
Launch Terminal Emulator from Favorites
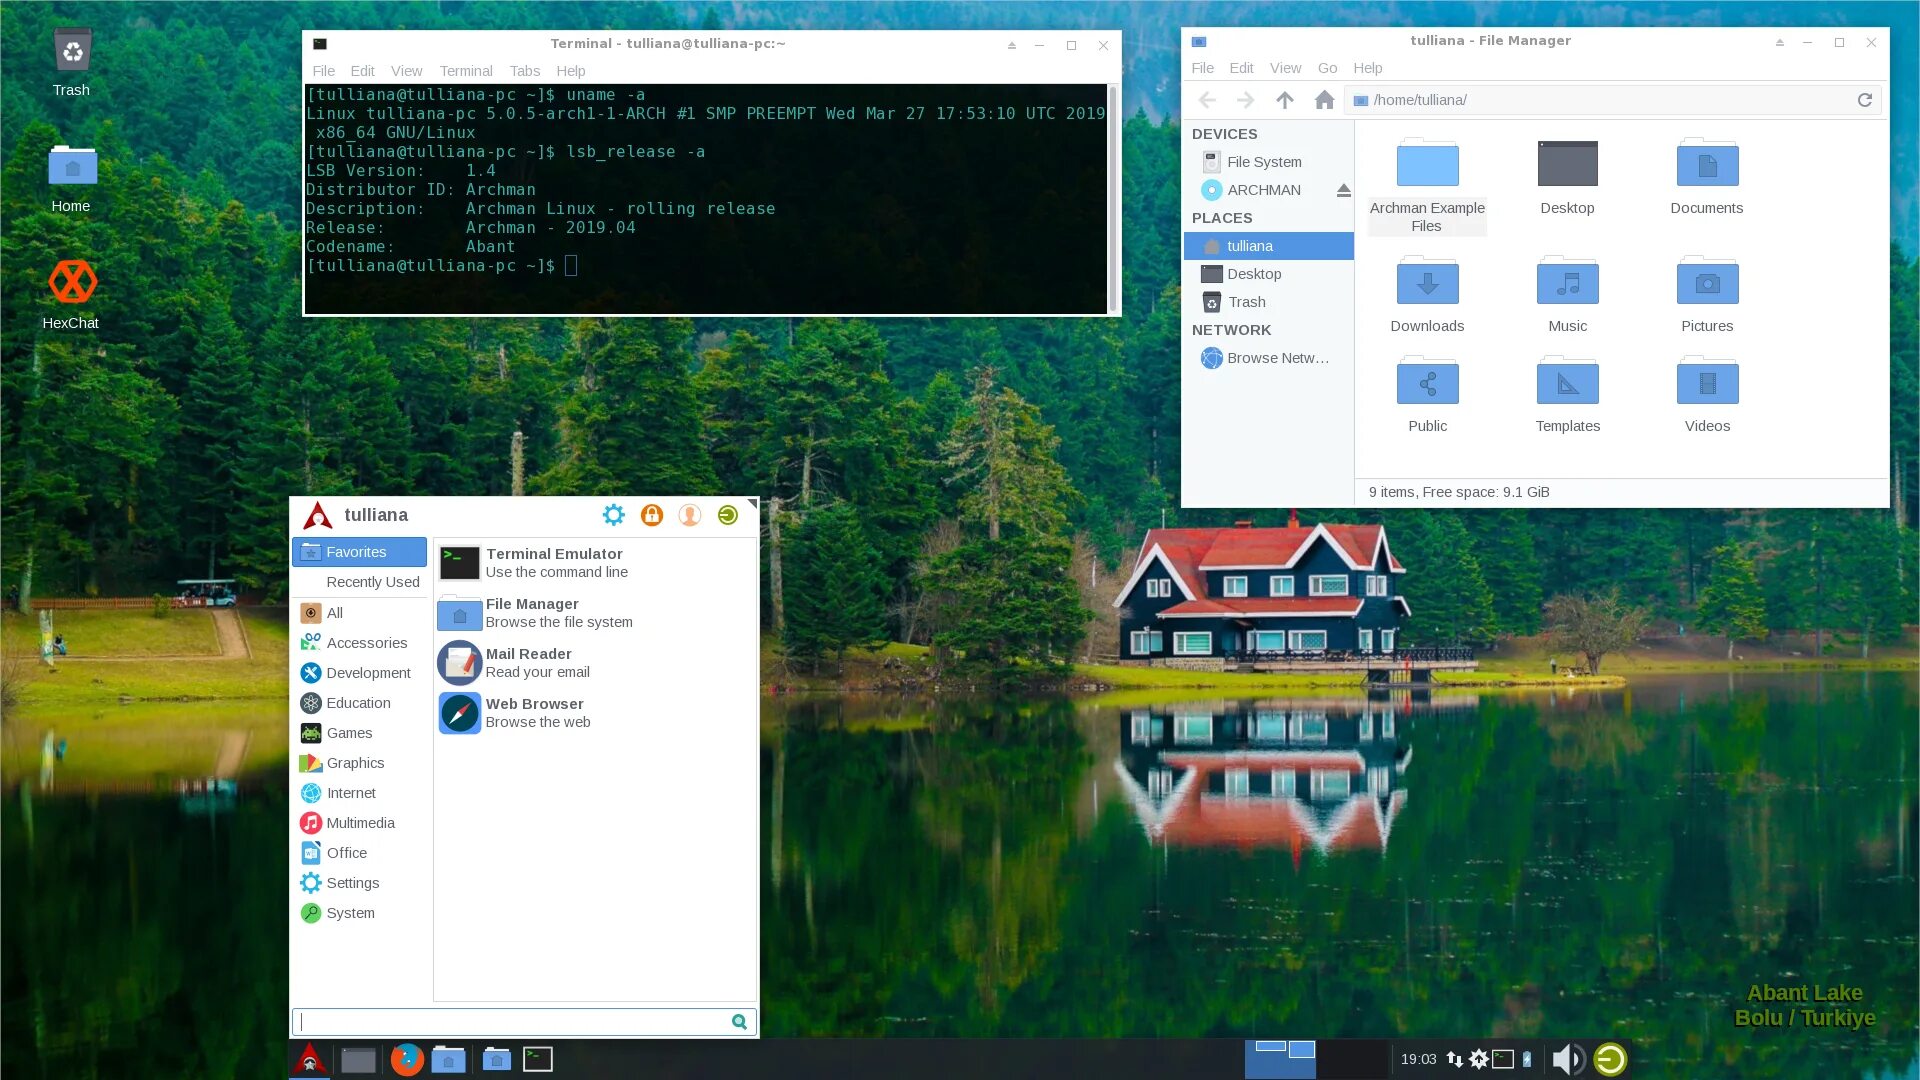[x=595, y=563]
